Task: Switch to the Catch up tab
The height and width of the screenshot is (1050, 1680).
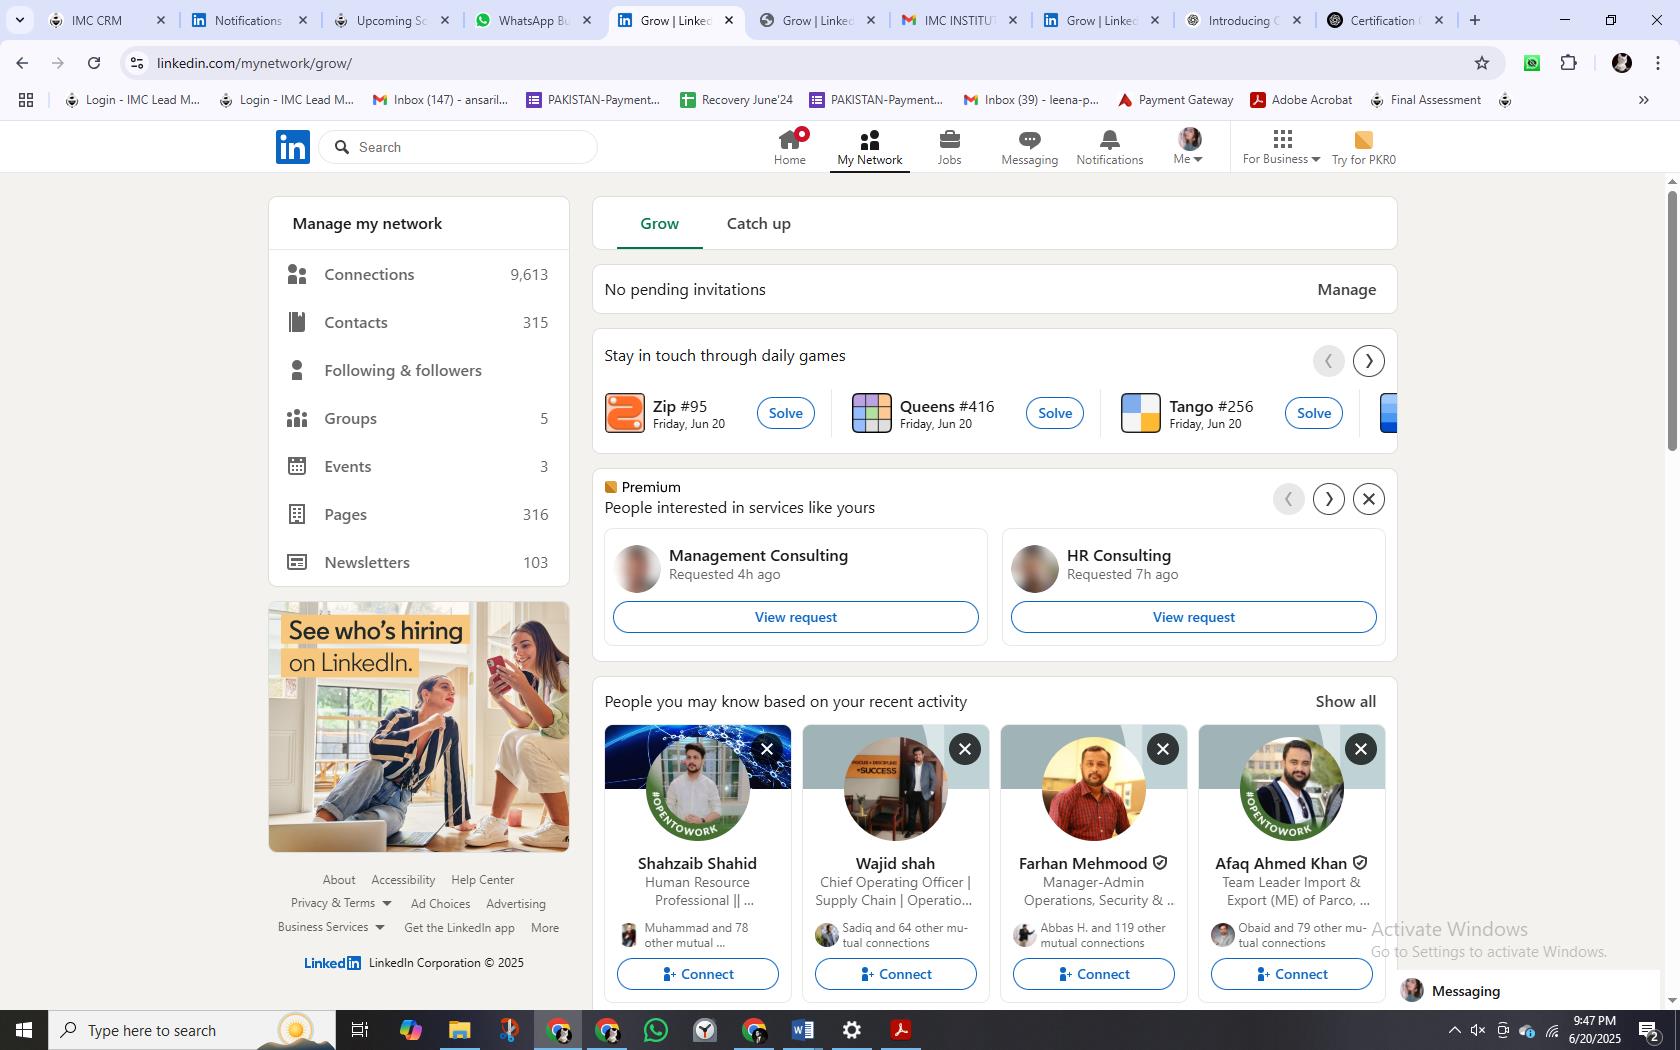Action: point(758,224)
